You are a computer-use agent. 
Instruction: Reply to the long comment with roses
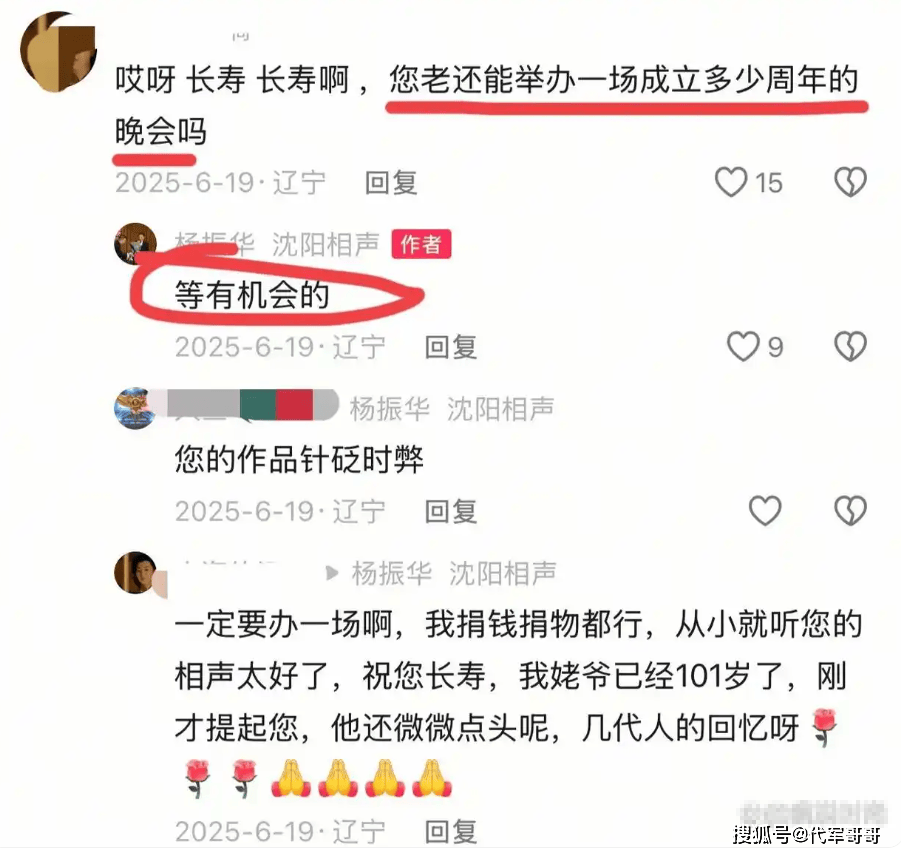[x=450, y=831]
